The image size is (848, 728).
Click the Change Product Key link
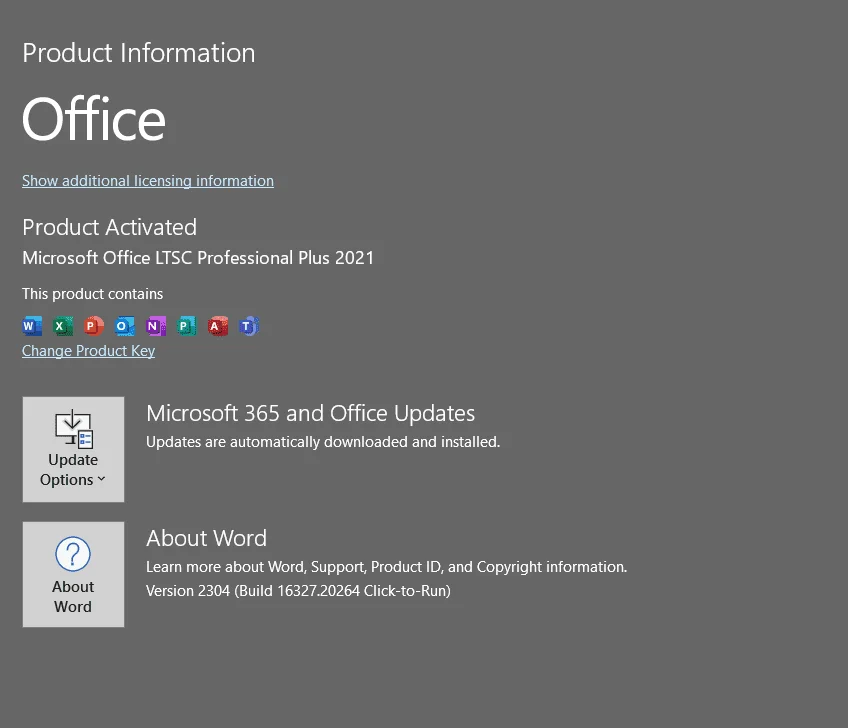point(88,351)
